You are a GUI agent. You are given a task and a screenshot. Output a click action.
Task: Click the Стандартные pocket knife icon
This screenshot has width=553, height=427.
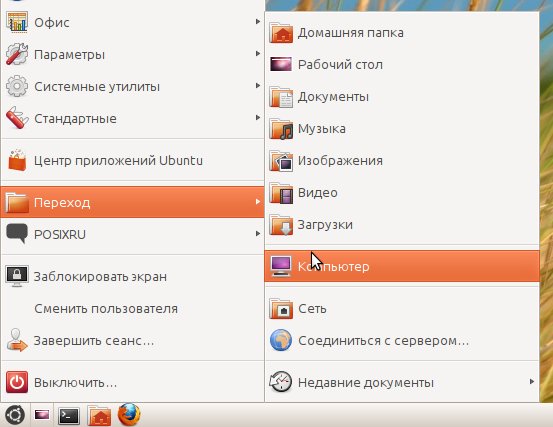pos(17,118)
